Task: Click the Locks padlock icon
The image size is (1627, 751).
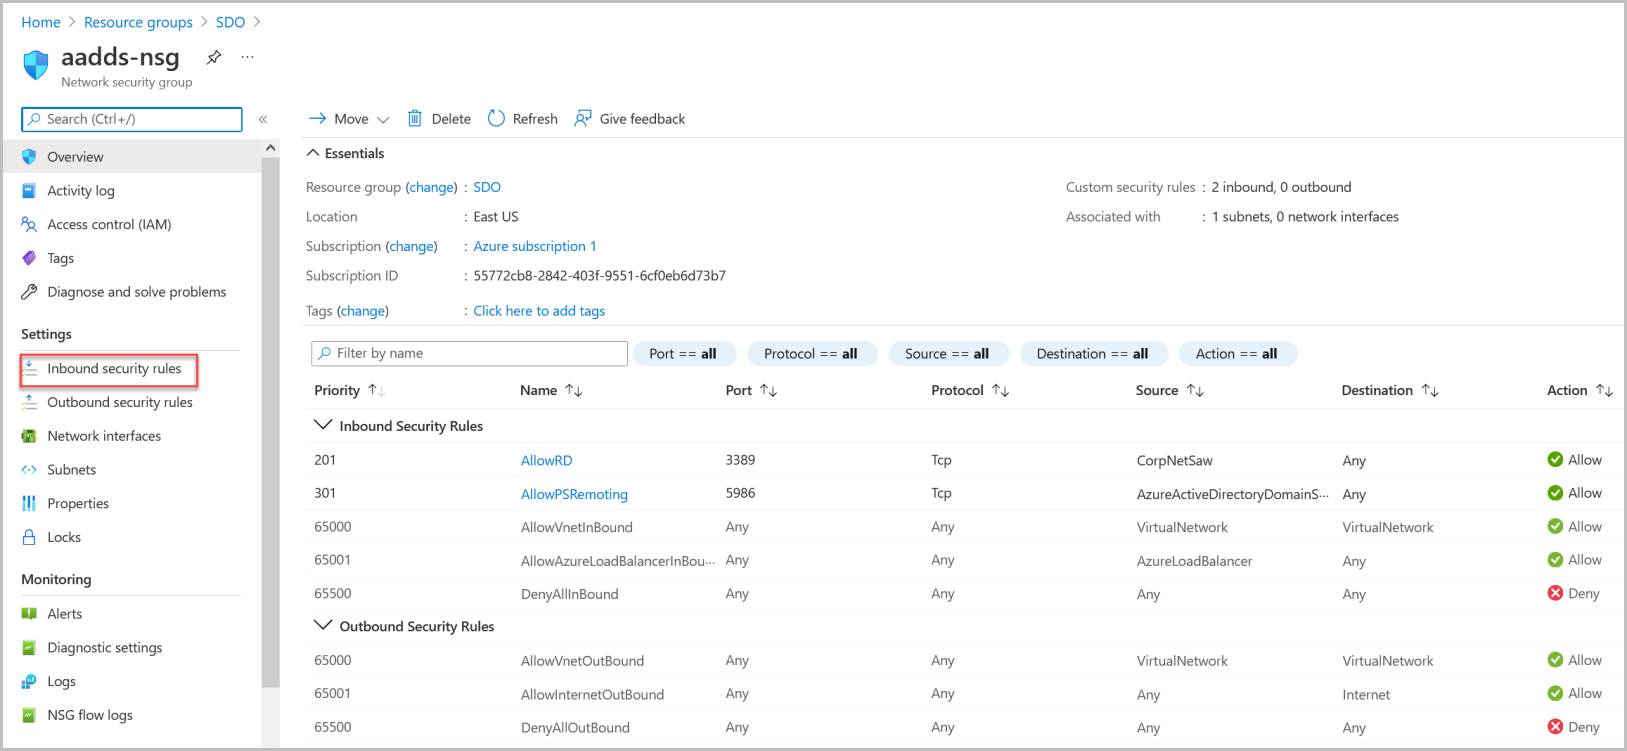Action: coord(29,537)
